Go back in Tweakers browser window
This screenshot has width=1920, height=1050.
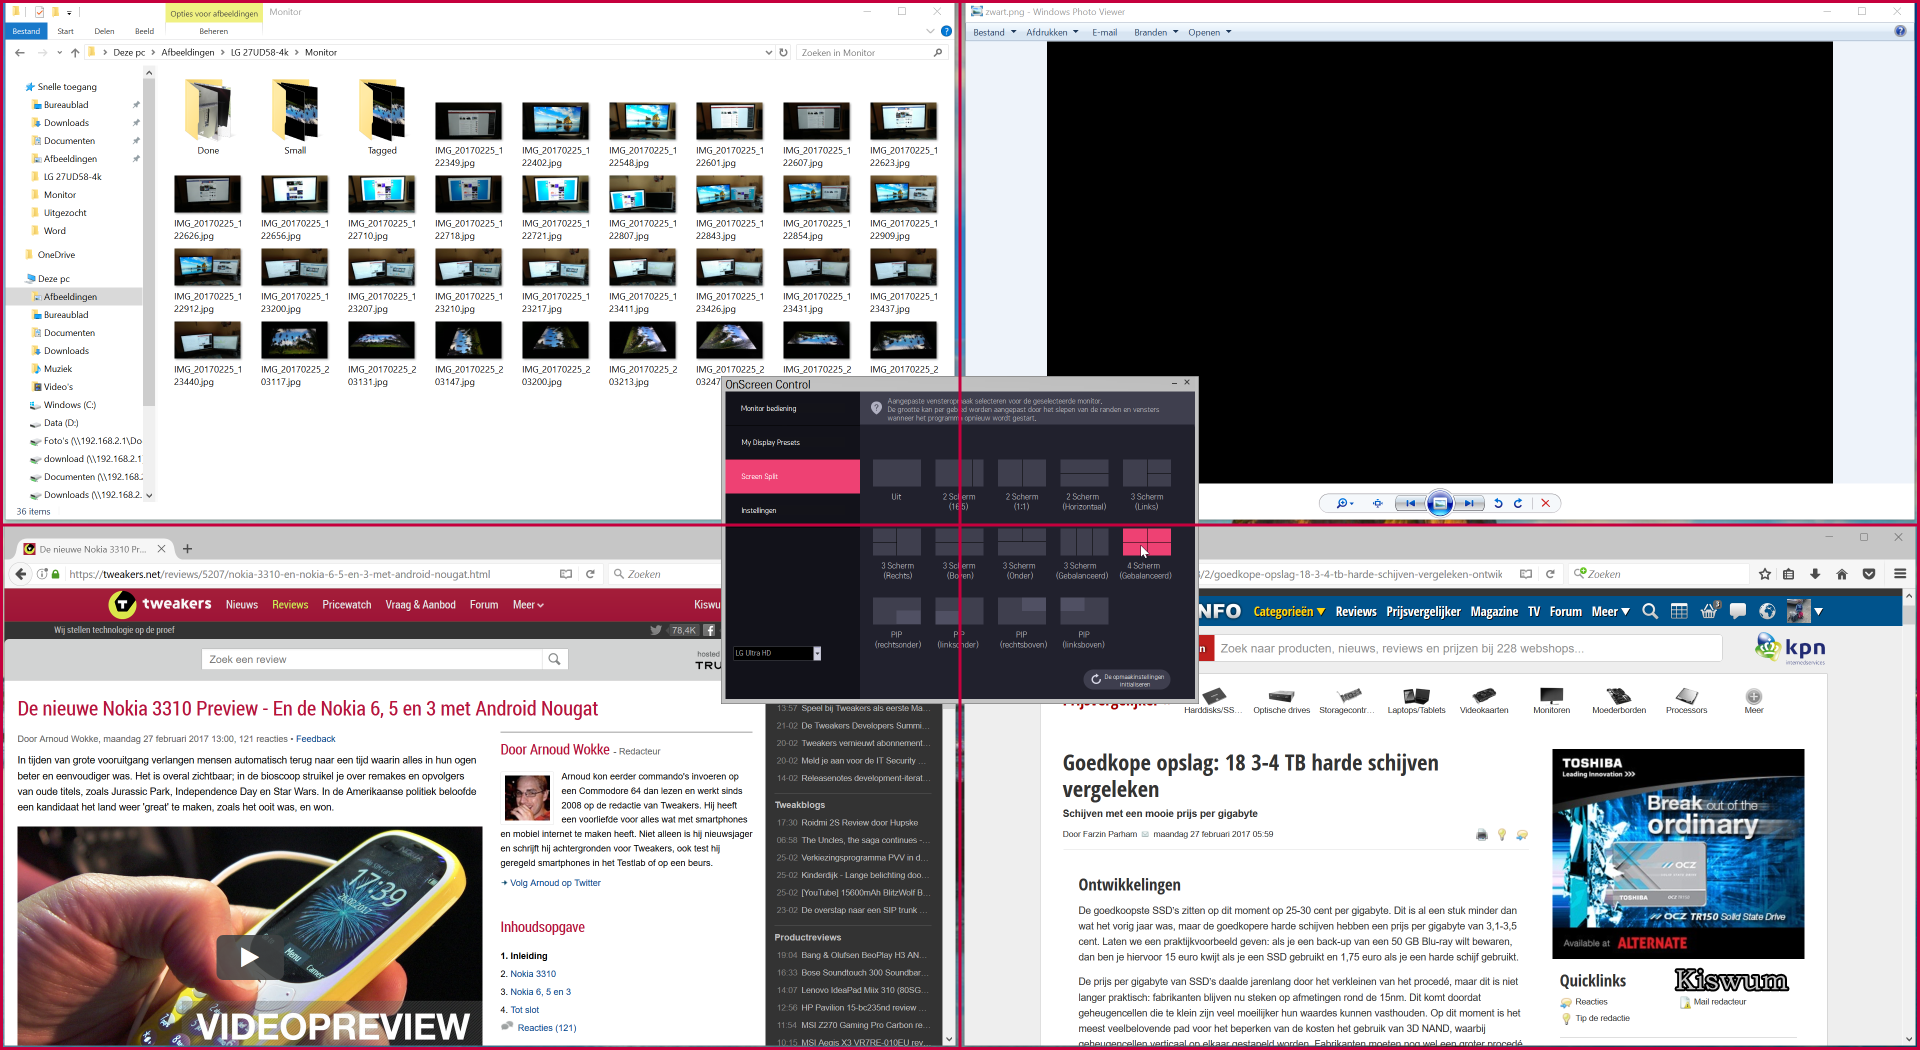20,574
